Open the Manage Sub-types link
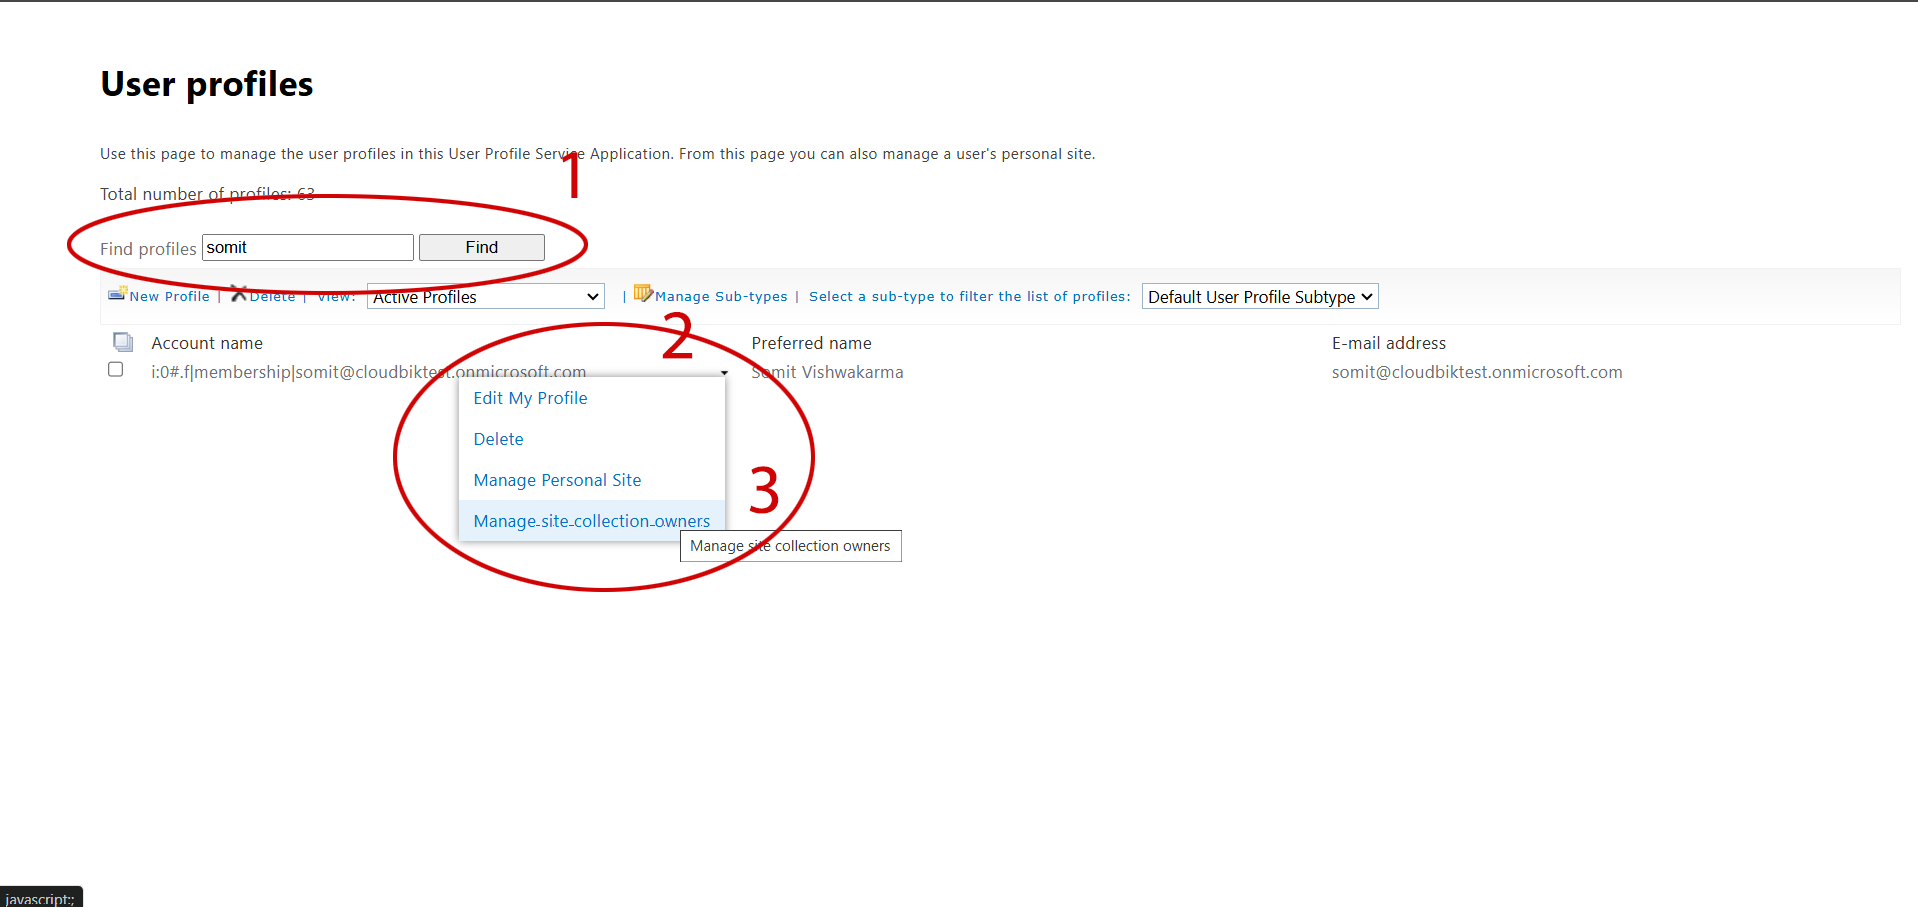 [721, 296]
